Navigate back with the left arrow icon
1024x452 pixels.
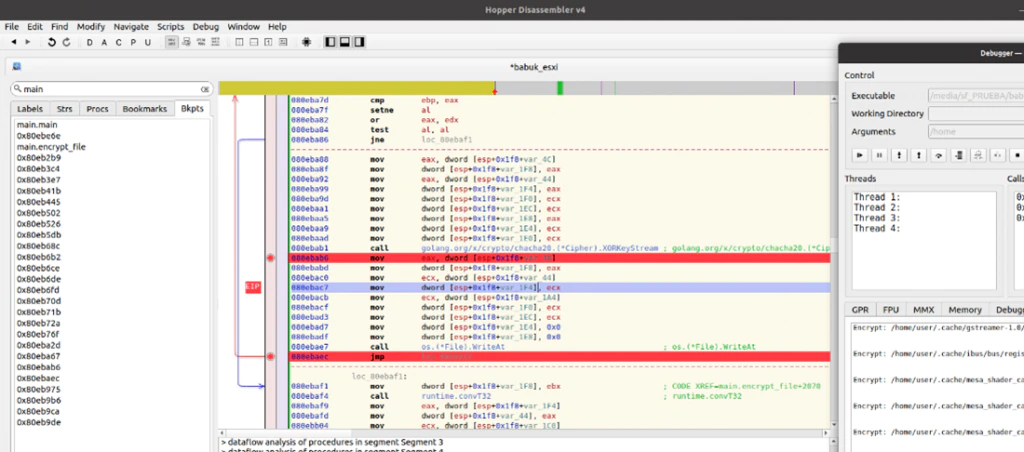click(x=14, y=42)
